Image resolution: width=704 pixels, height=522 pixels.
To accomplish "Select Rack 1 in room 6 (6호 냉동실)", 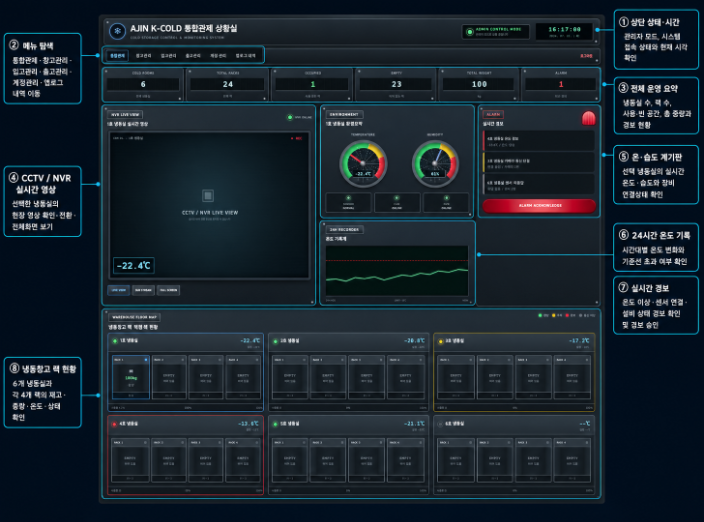I will [x=455, y=461].
